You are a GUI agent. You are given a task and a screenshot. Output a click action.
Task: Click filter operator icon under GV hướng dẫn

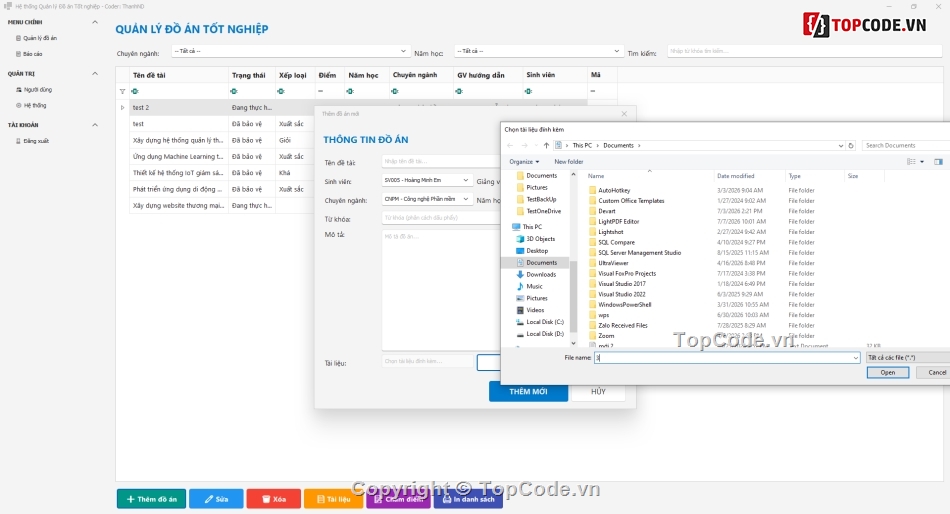click(459, 92)
